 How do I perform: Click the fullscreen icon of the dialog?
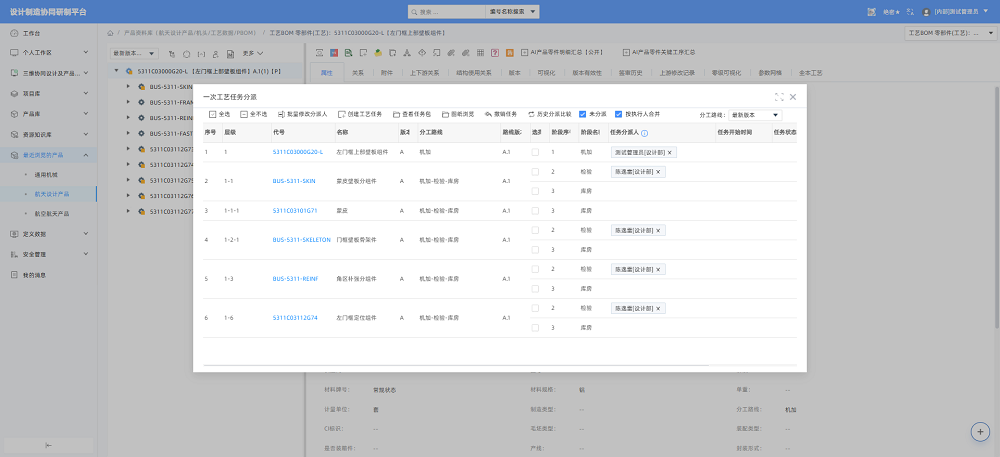click(x=779, y=97)
